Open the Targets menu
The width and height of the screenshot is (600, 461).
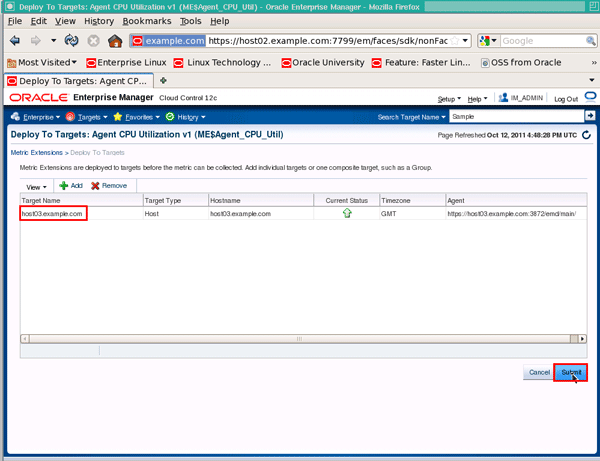point(86,117)
